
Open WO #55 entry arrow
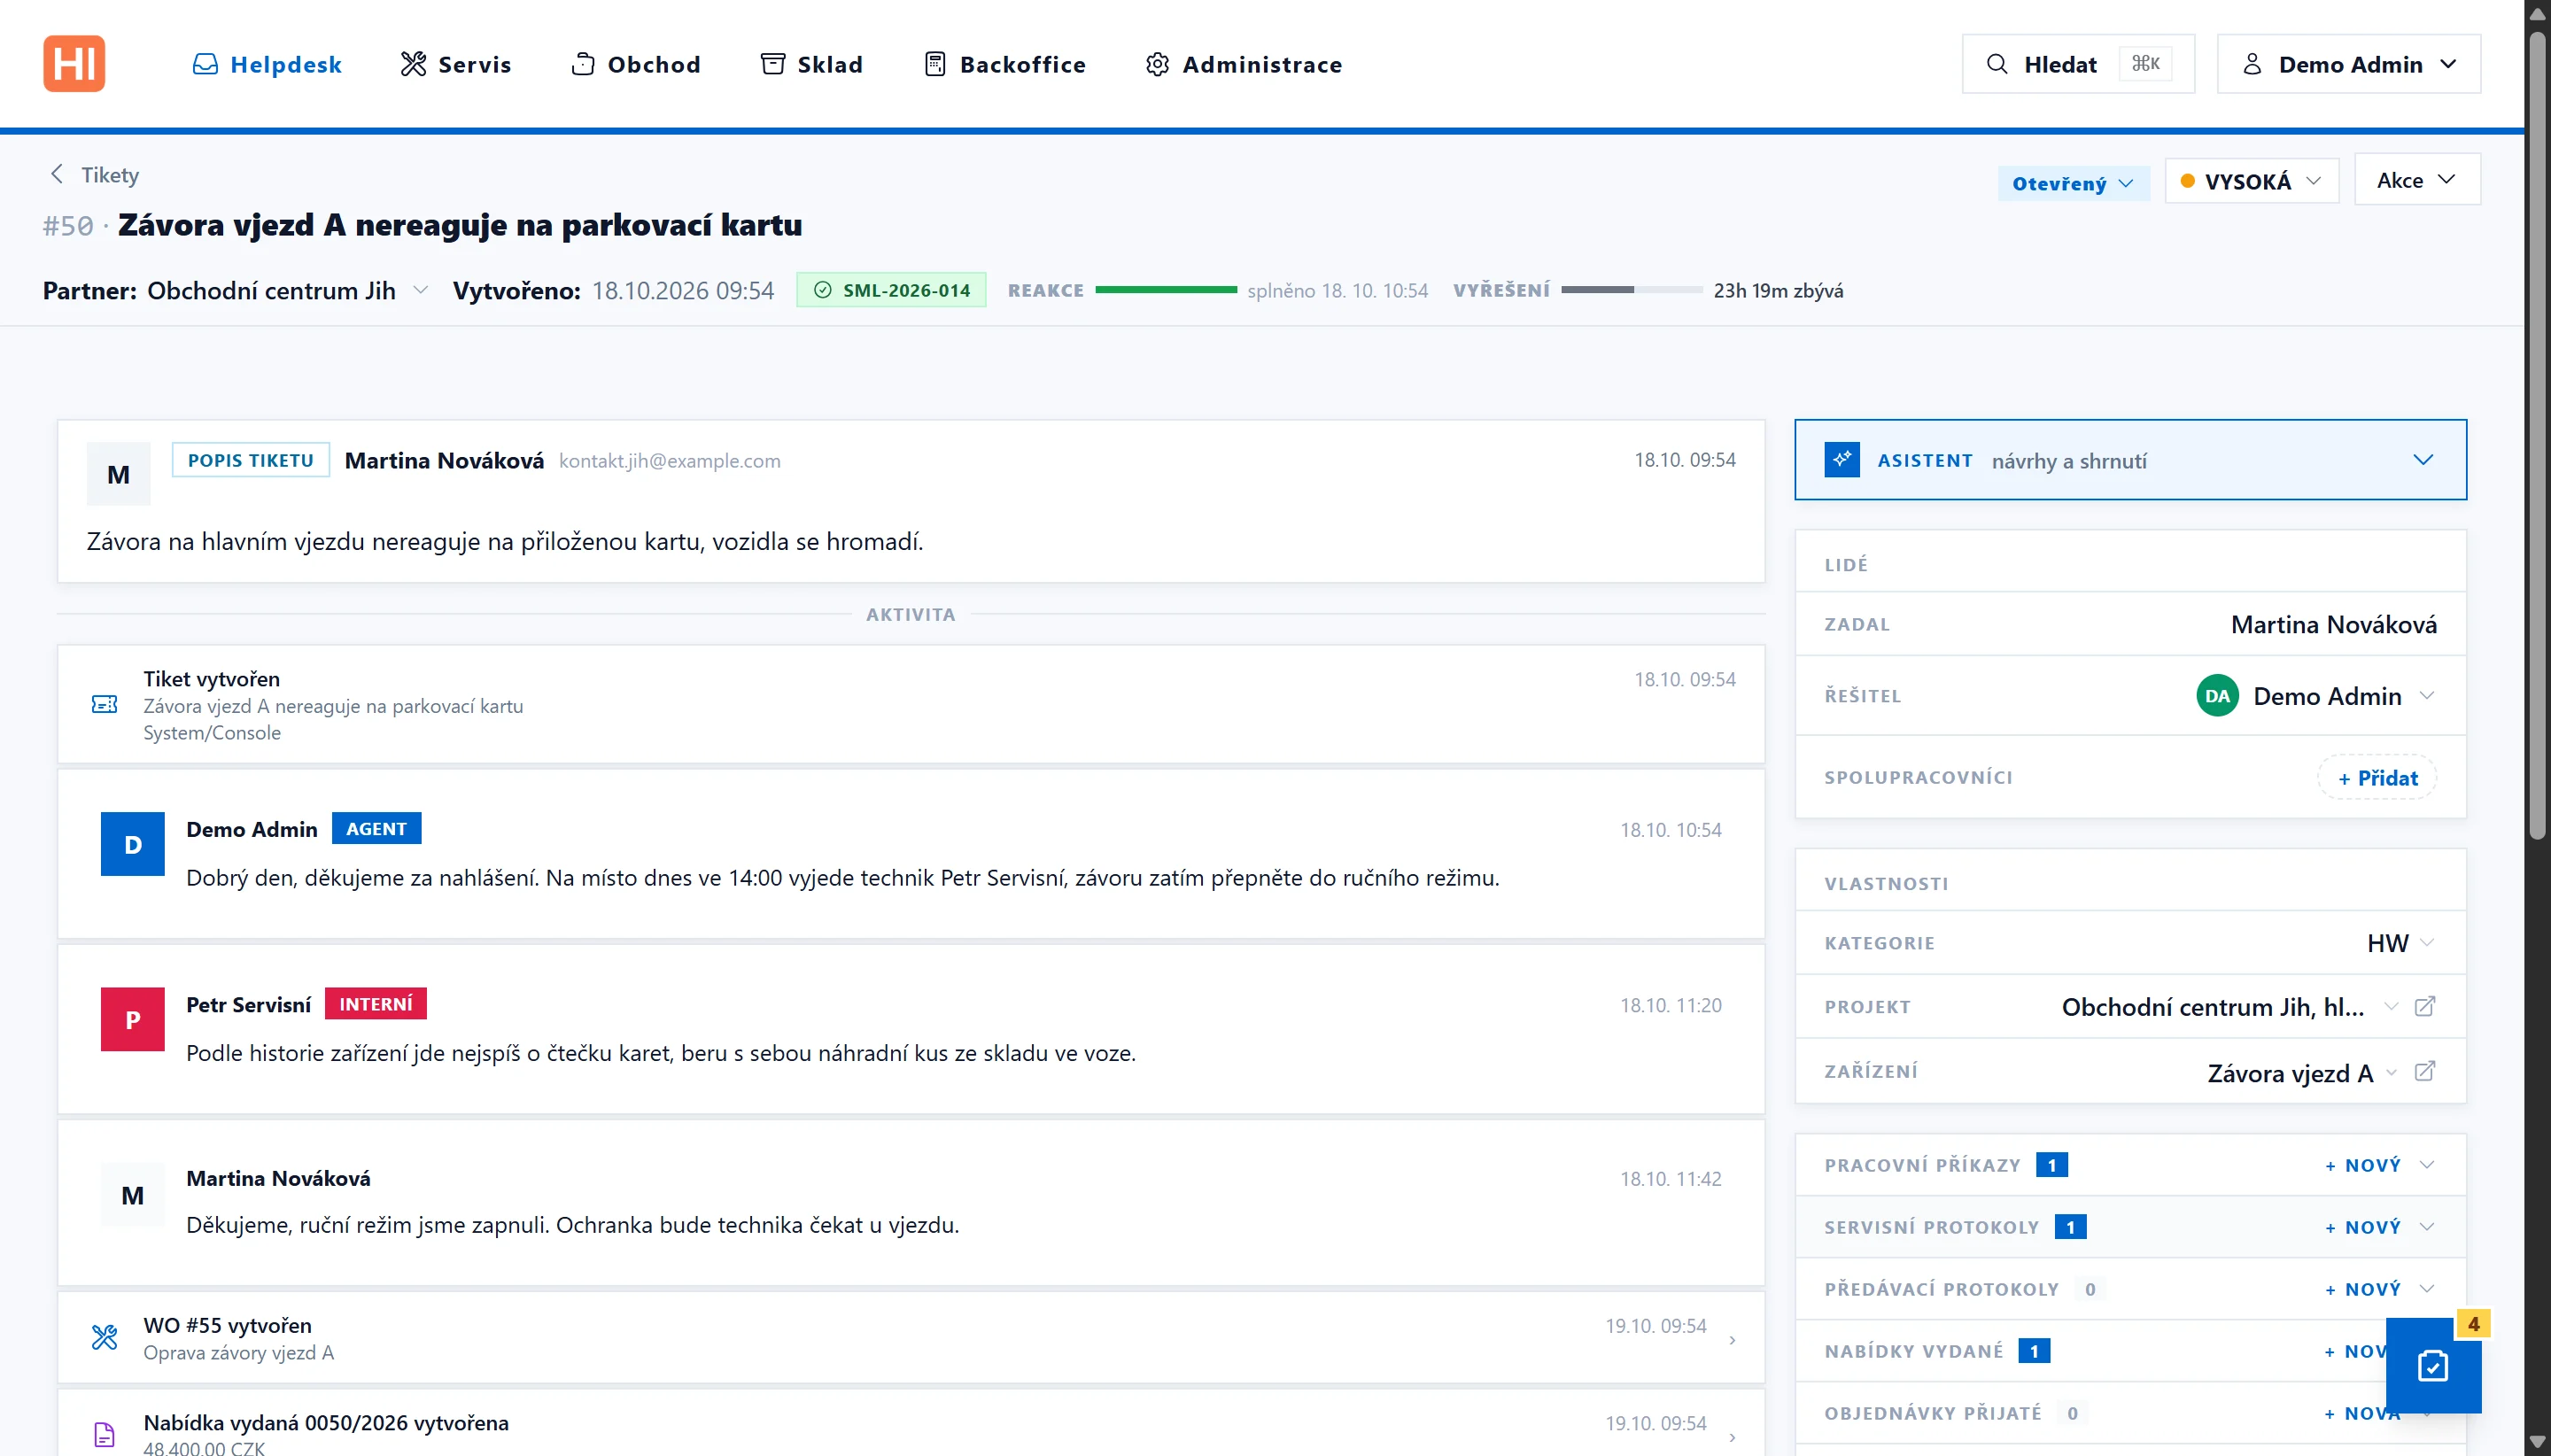point(1732,1339)
